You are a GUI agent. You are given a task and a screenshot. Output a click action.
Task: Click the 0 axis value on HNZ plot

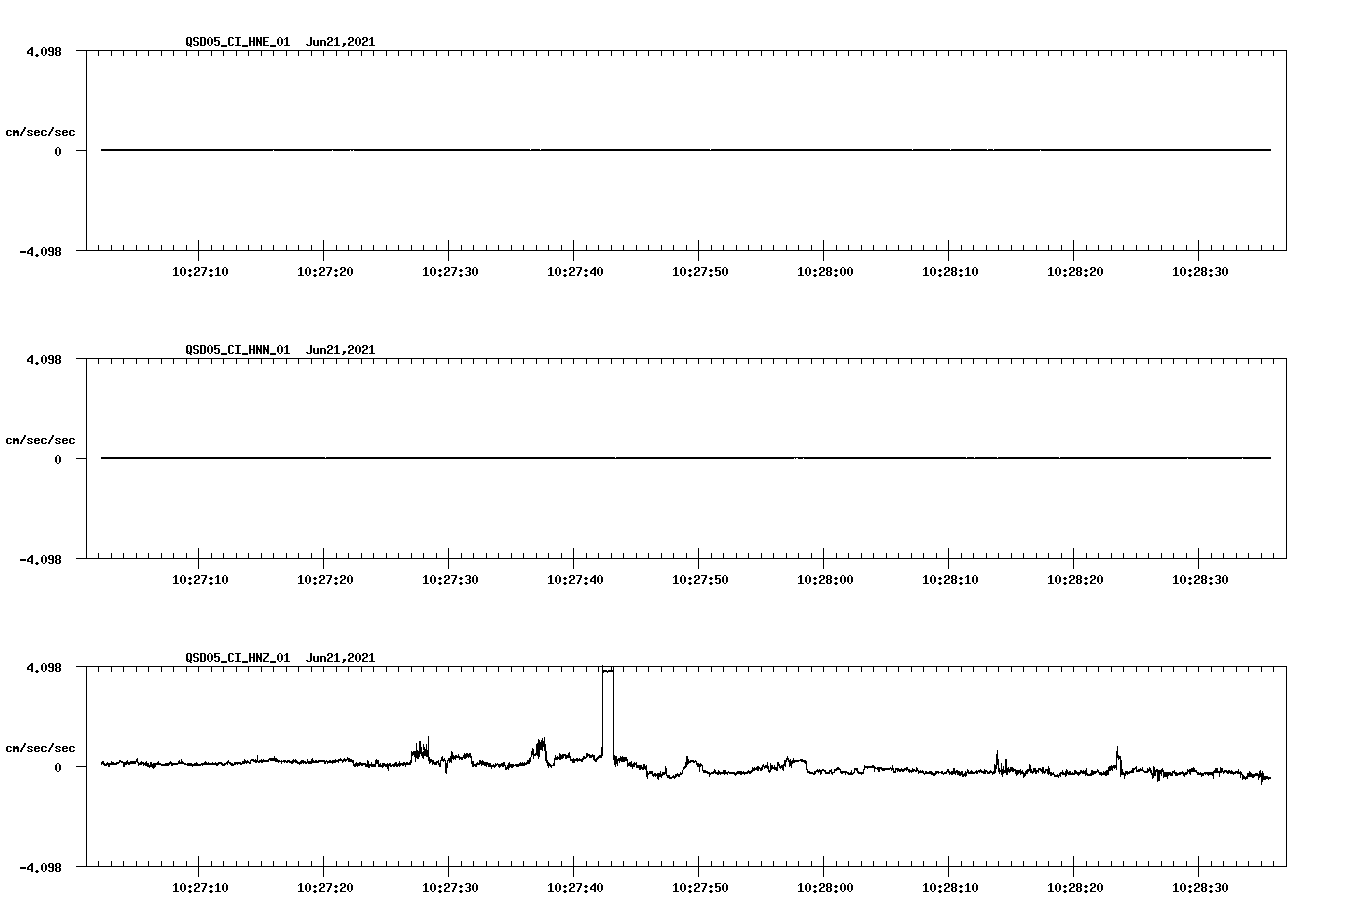pyautogui.click(x=58, y=767)
